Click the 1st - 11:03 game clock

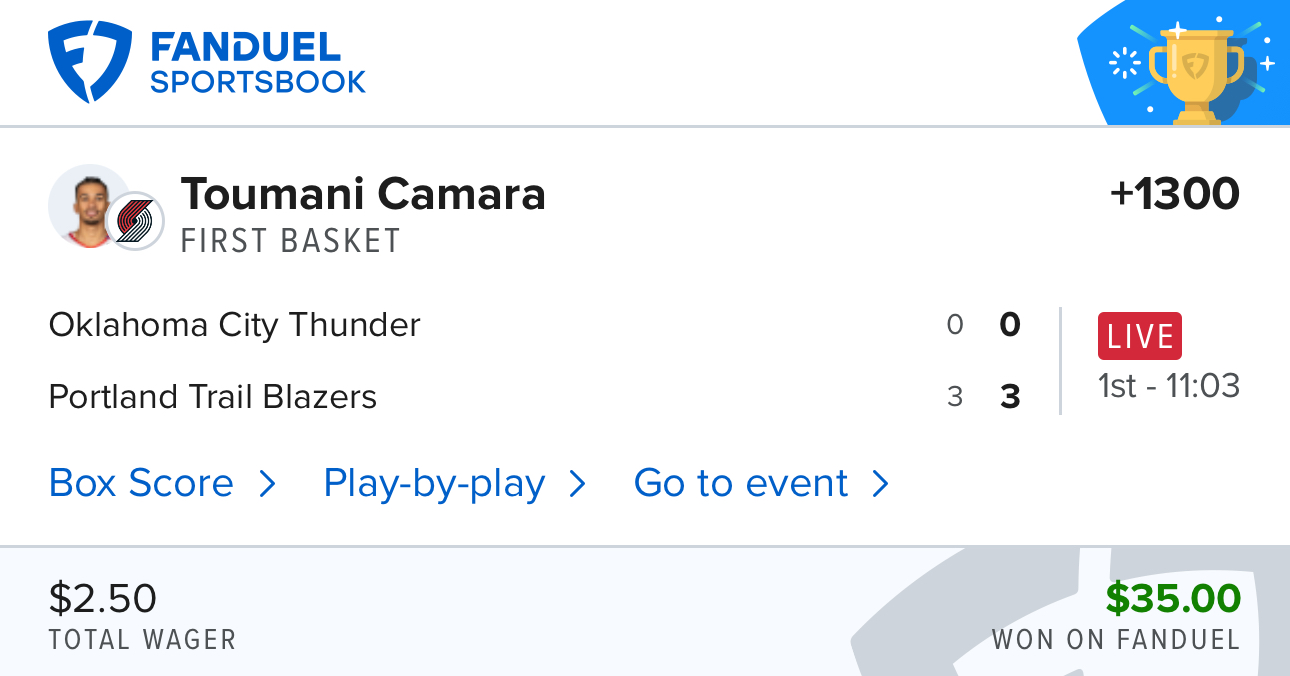[1169, 385]
